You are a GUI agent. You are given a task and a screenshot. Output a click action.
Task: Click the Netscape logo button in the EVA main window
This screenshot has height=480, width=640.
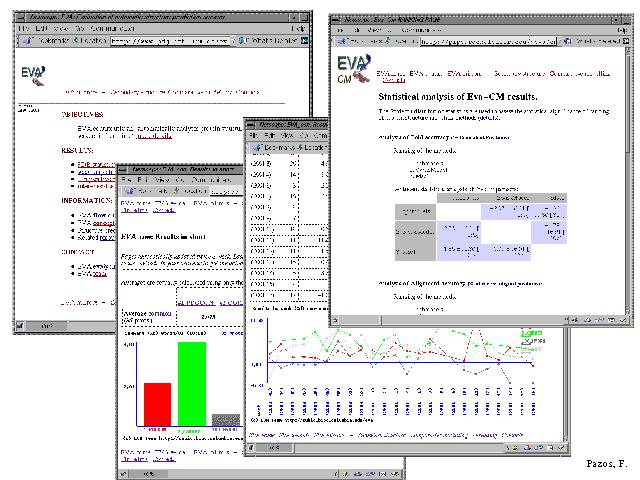304,40
